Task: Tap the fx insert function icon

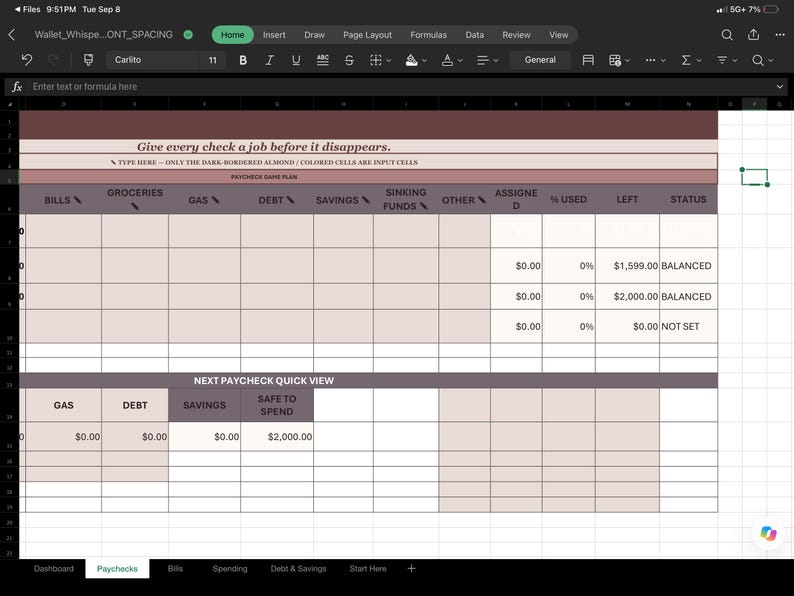Action: click(x=17, y=87)
